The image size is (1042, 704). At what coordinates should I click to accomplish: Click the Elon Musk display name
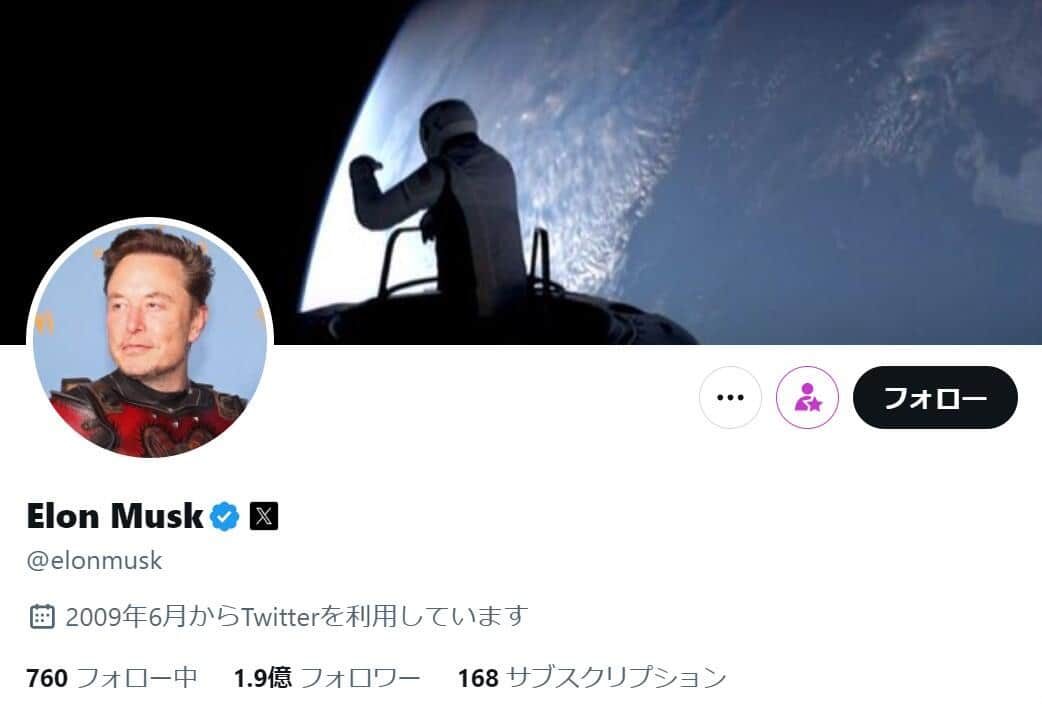pos(115,516)
